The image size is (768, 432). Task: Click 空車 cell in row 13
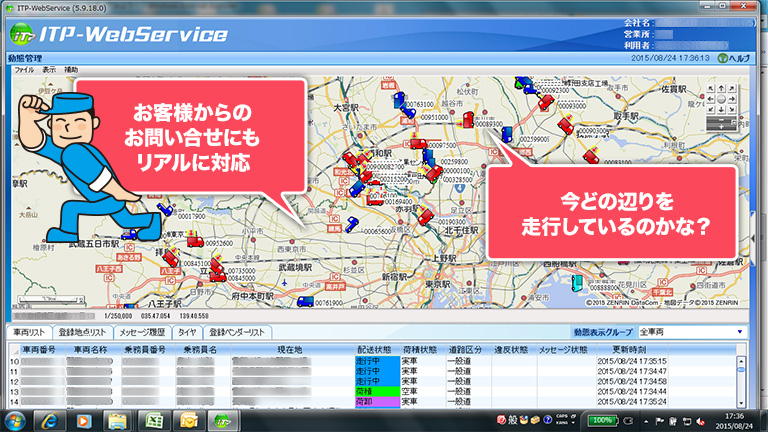409,391
